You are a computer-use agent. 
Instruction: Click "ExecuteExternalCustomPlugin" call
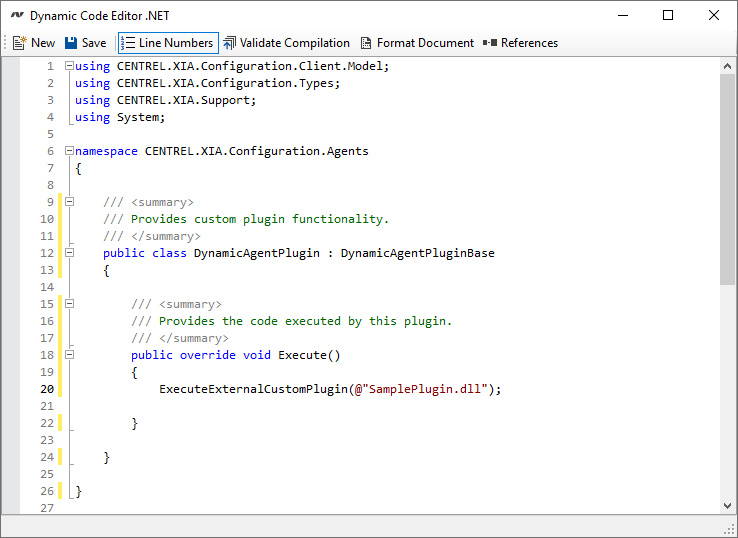[253, 389]
